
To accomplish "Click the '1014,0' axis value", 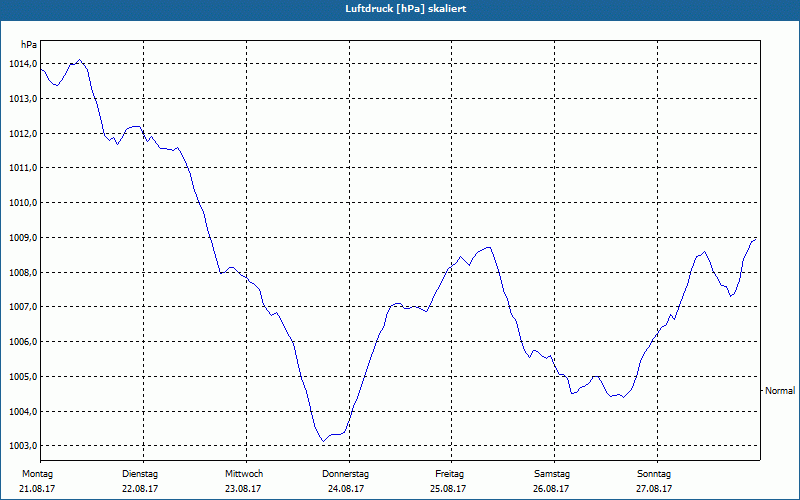I will tap(23, 64).
